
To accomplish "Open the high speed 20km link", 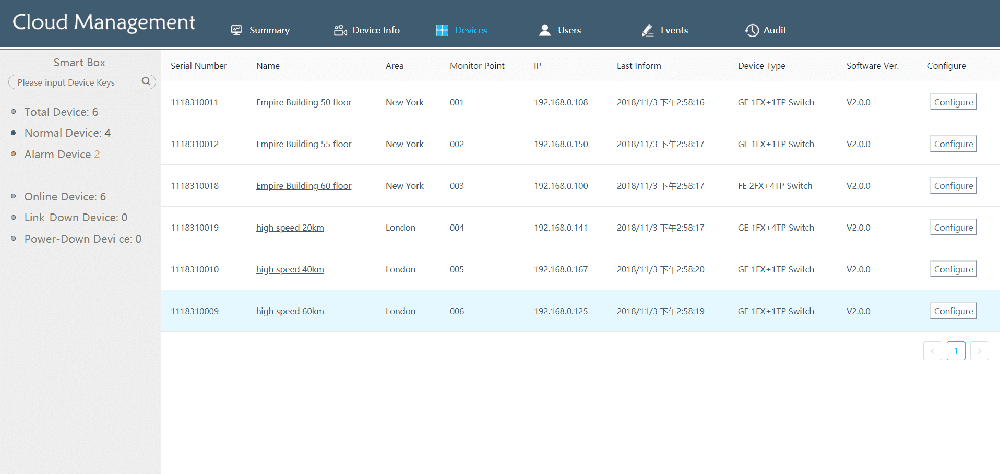I will [290, 228].
